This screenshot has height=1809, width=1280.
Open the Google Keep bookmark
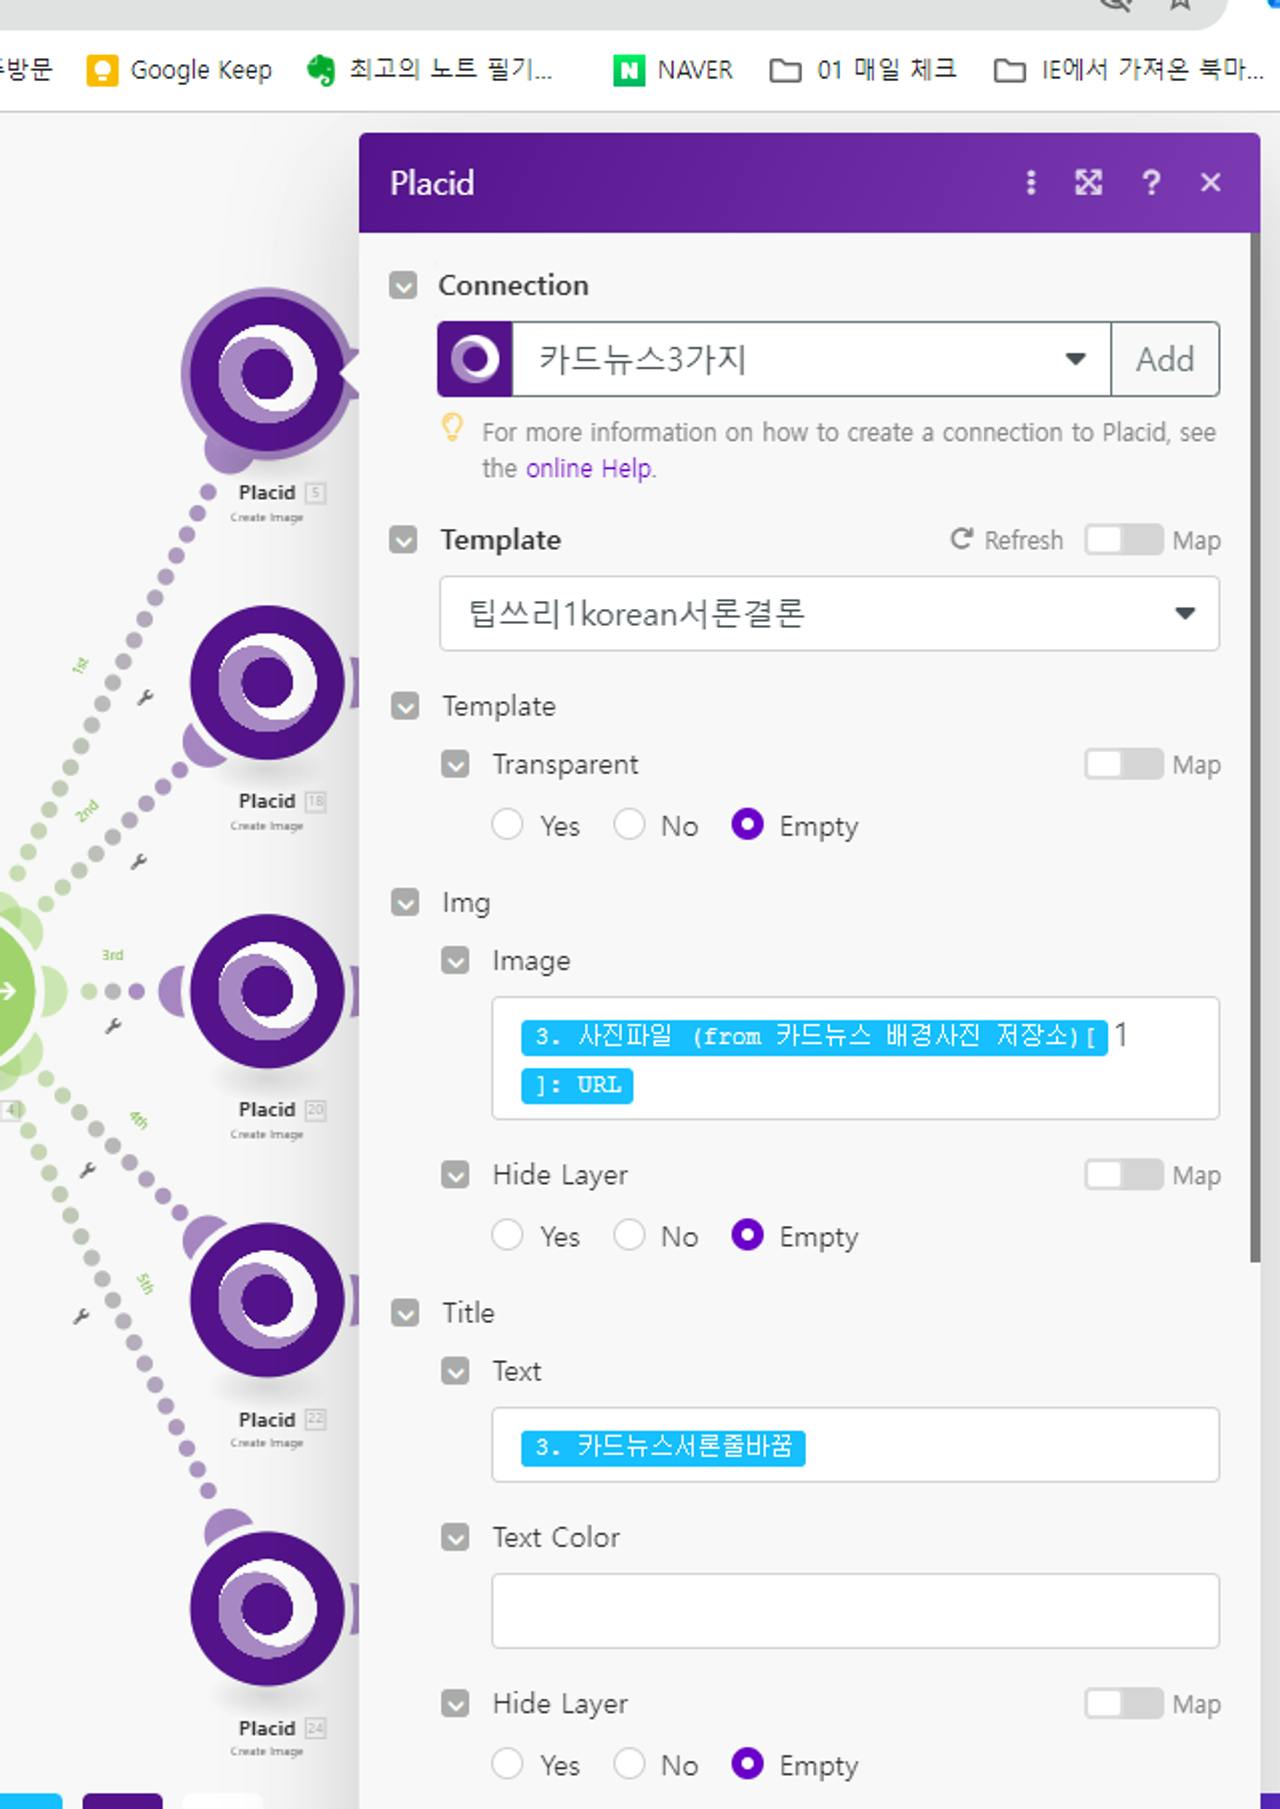180,70
